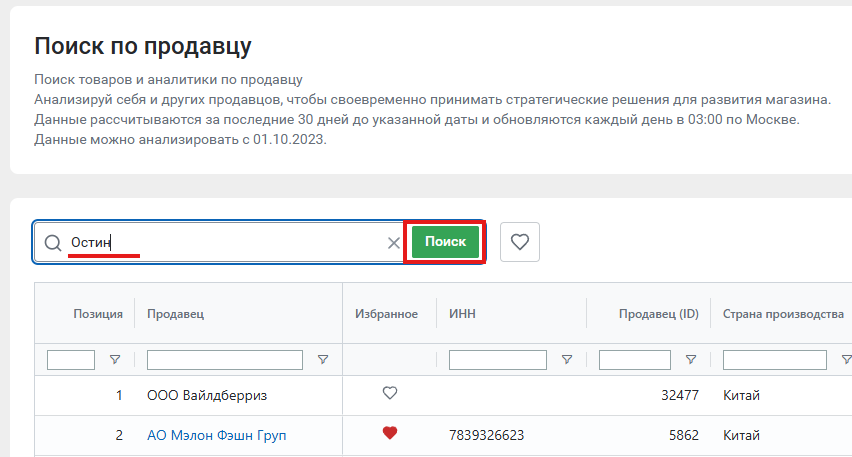Sort by the Продавец column header
Screen dimensions: 852x457
tap(175, 314)
